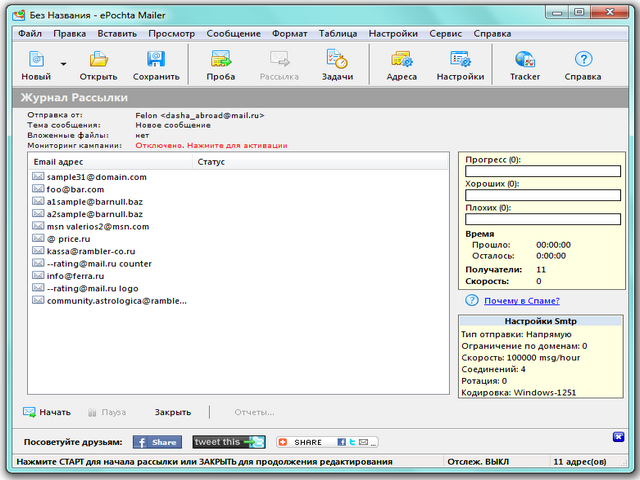Click the greyed Рассылка toolbar icon
Viewport: 640px width, 480px height.
point(280,60)
